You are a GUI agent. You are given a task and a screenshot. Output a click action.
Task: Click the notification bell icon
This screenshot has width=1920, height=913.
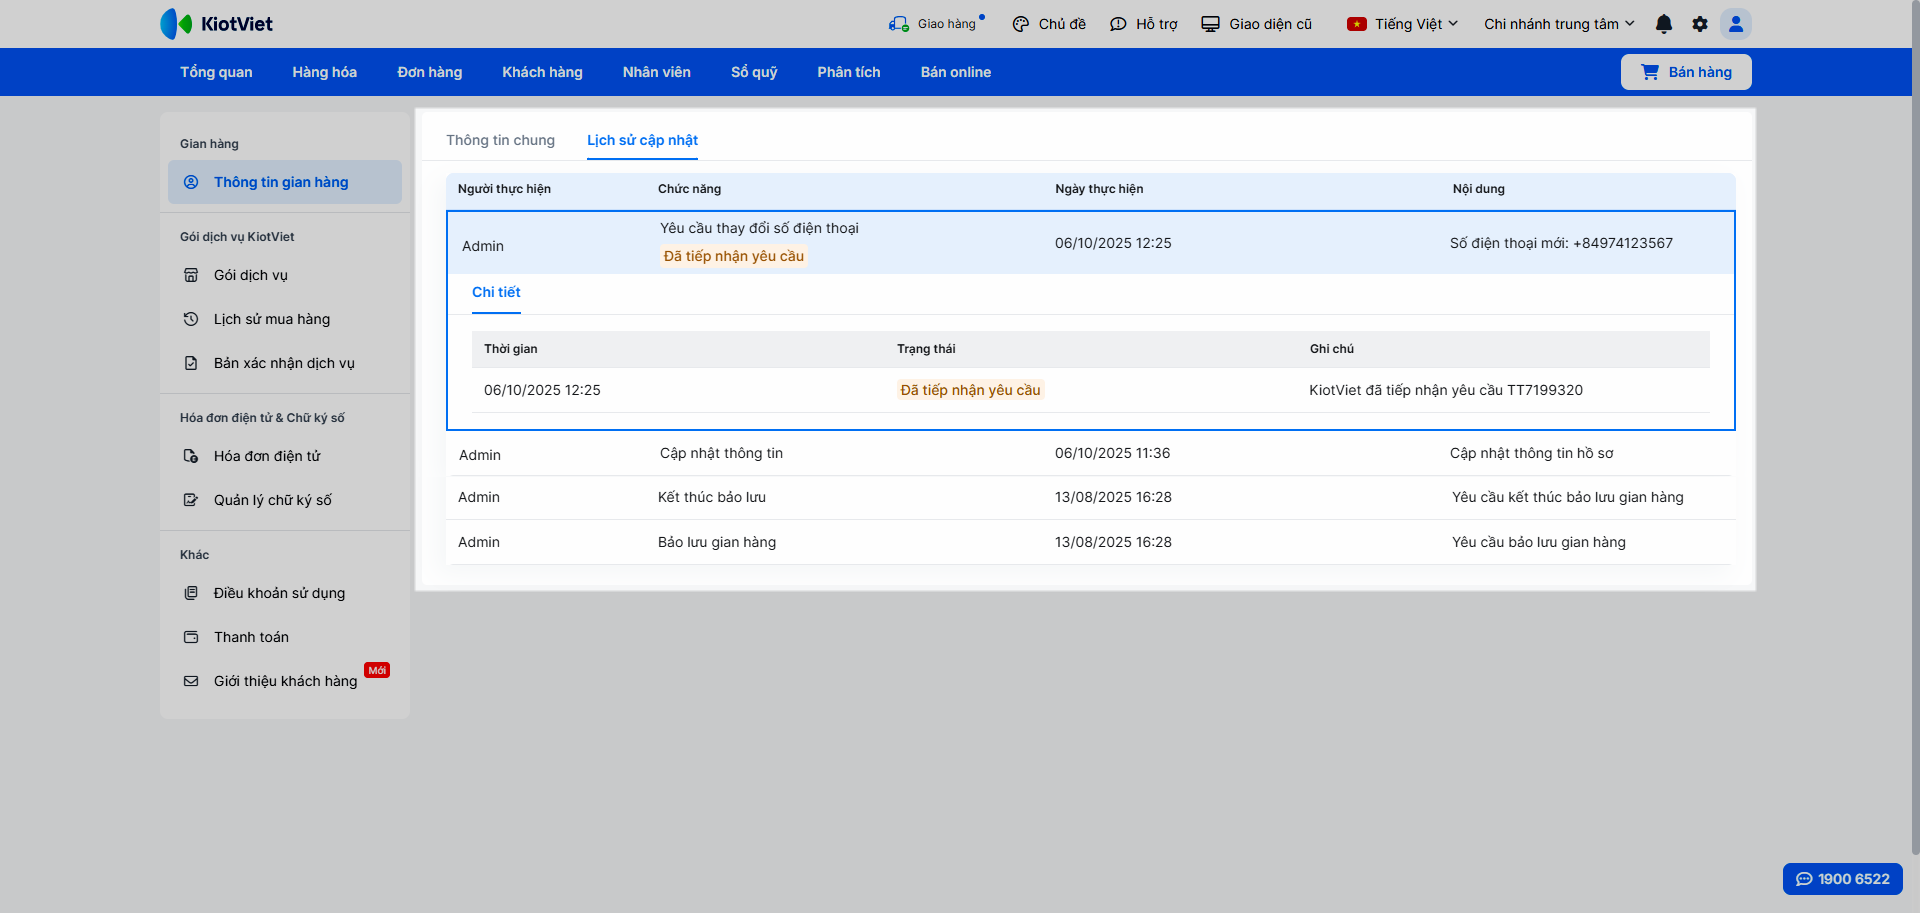[1664, 24]
